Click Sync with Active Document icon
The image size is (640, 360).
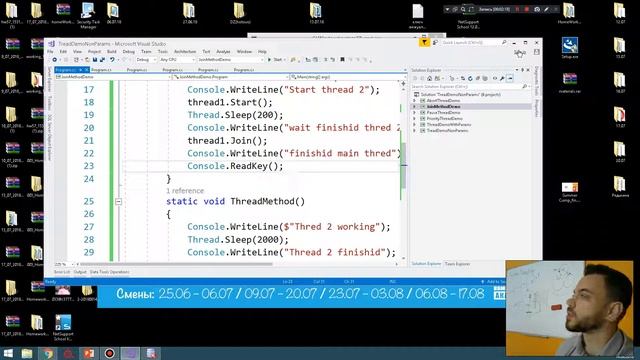pyautogui.click(x=463, y=78)
